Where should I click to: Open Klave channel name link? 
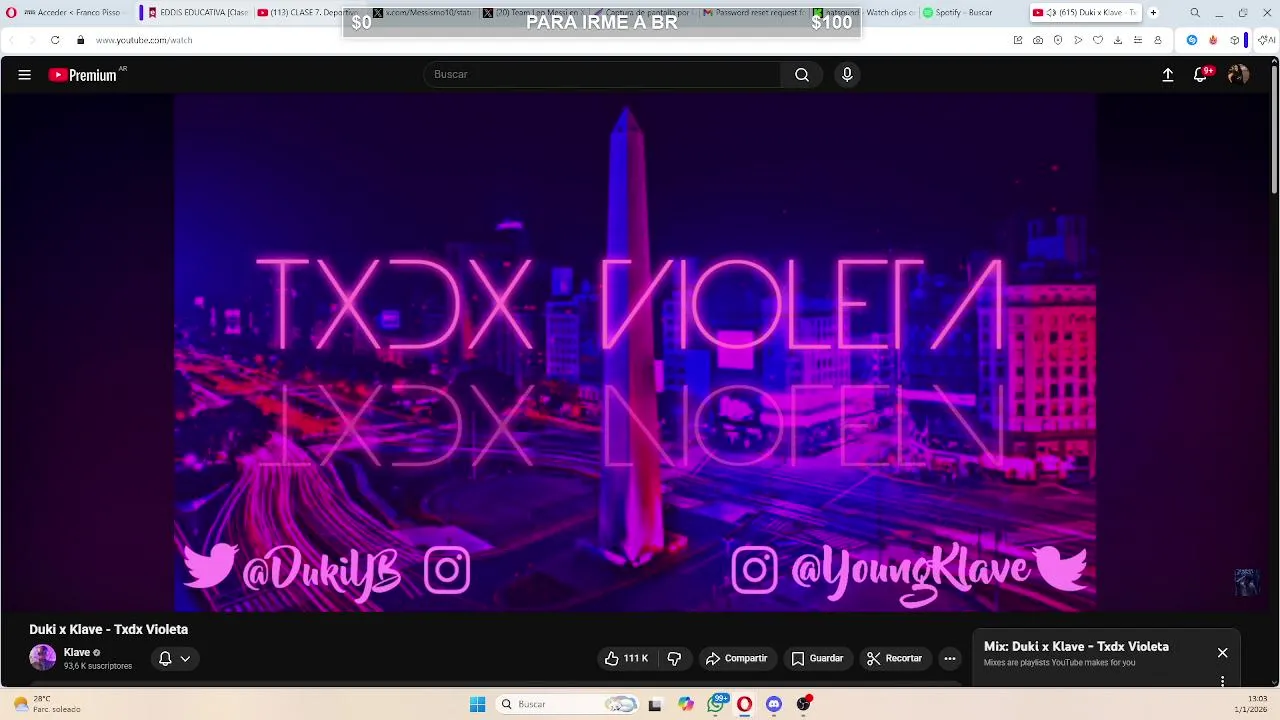pos(77,652)
